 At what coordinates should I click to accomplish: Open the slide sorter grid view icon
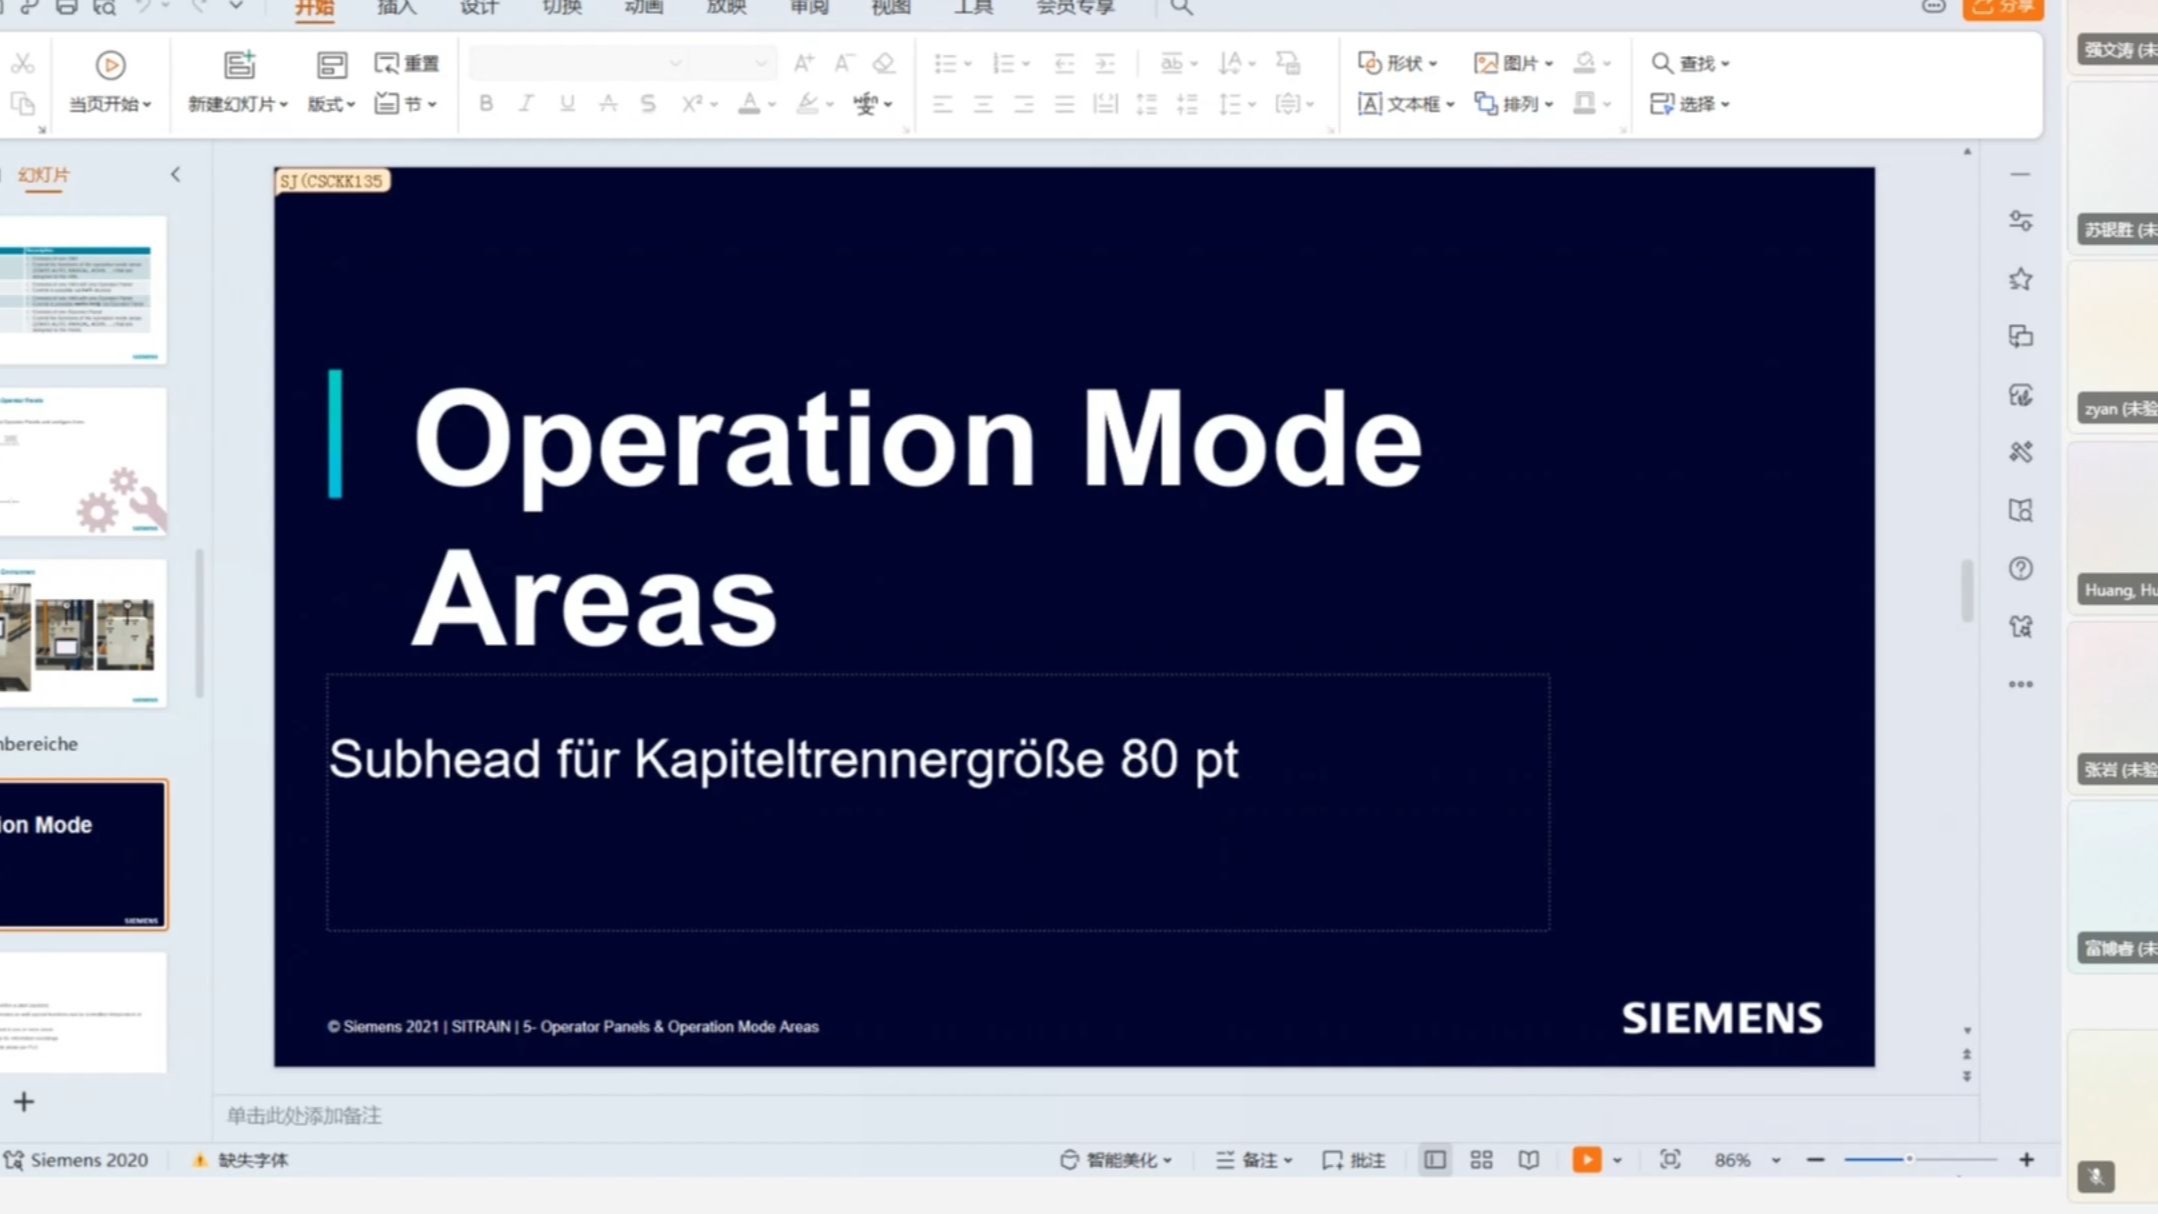[1481, 1160]
